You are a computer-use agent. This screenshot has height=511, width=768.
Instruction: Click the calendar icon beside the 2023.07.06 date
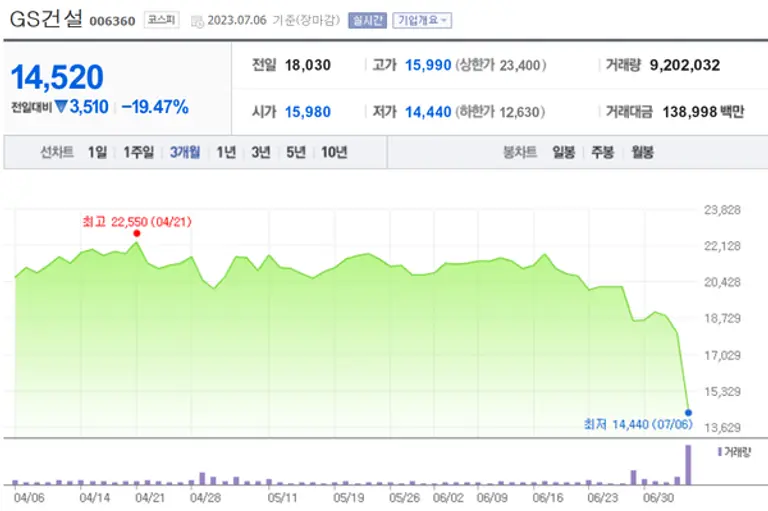click(197, 20)
